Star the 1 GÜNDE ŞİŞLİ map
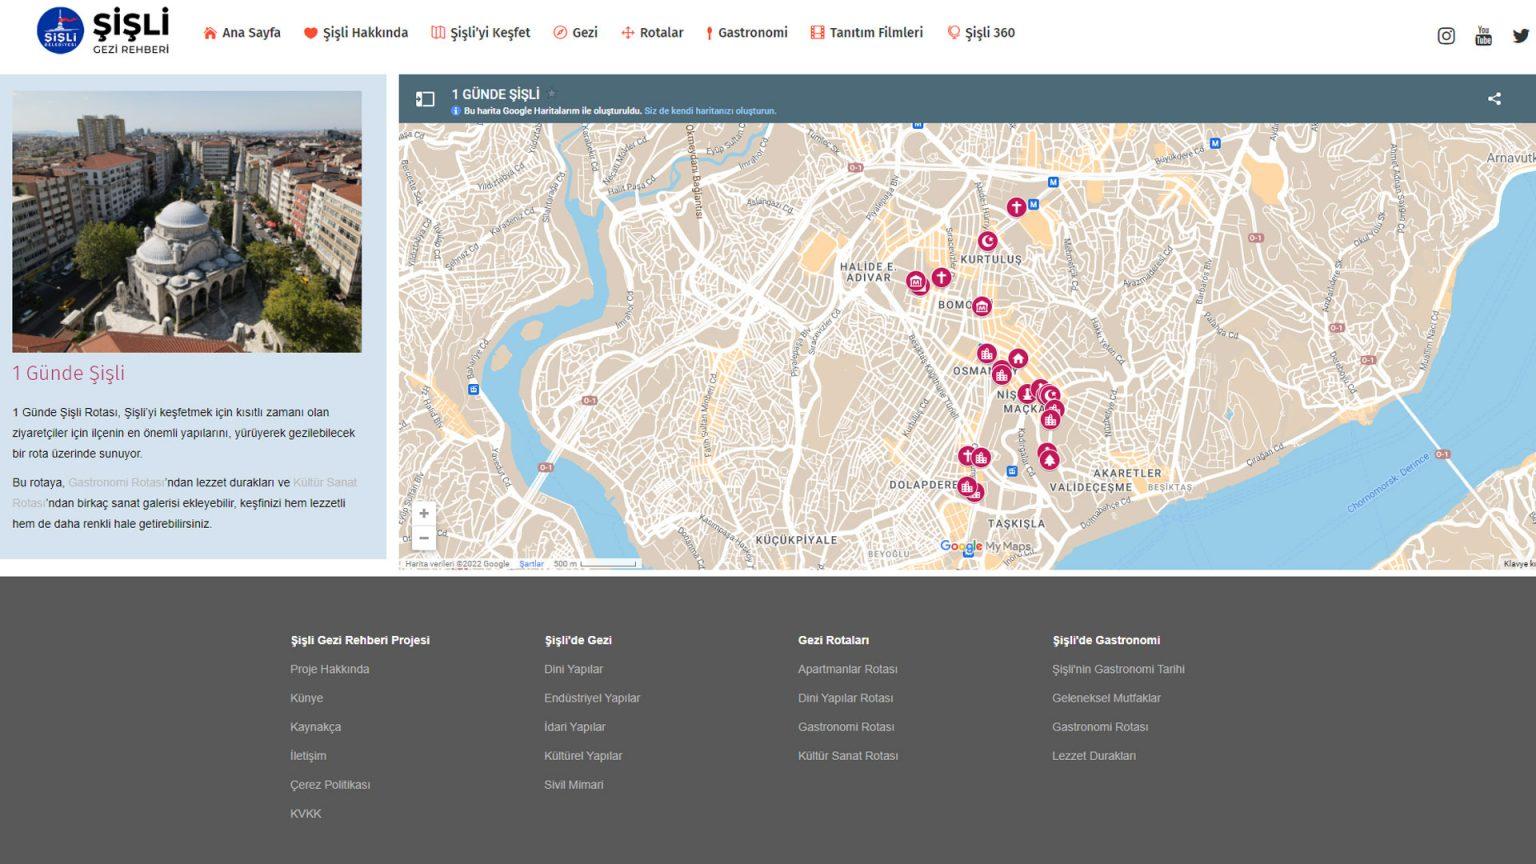This screenshot has height=864, width=1536. point(552,94)
